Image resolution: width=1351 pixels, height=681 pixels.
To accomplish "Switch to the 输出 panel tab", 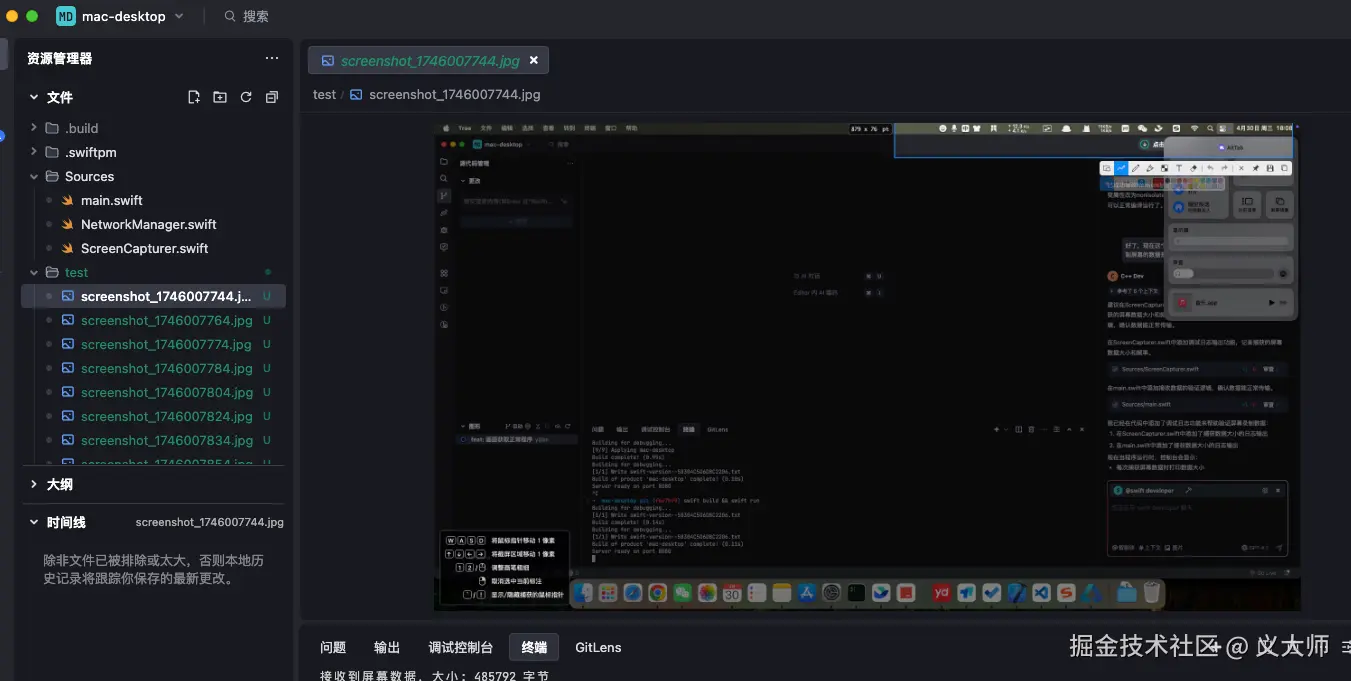I will (x=387, y=647).
